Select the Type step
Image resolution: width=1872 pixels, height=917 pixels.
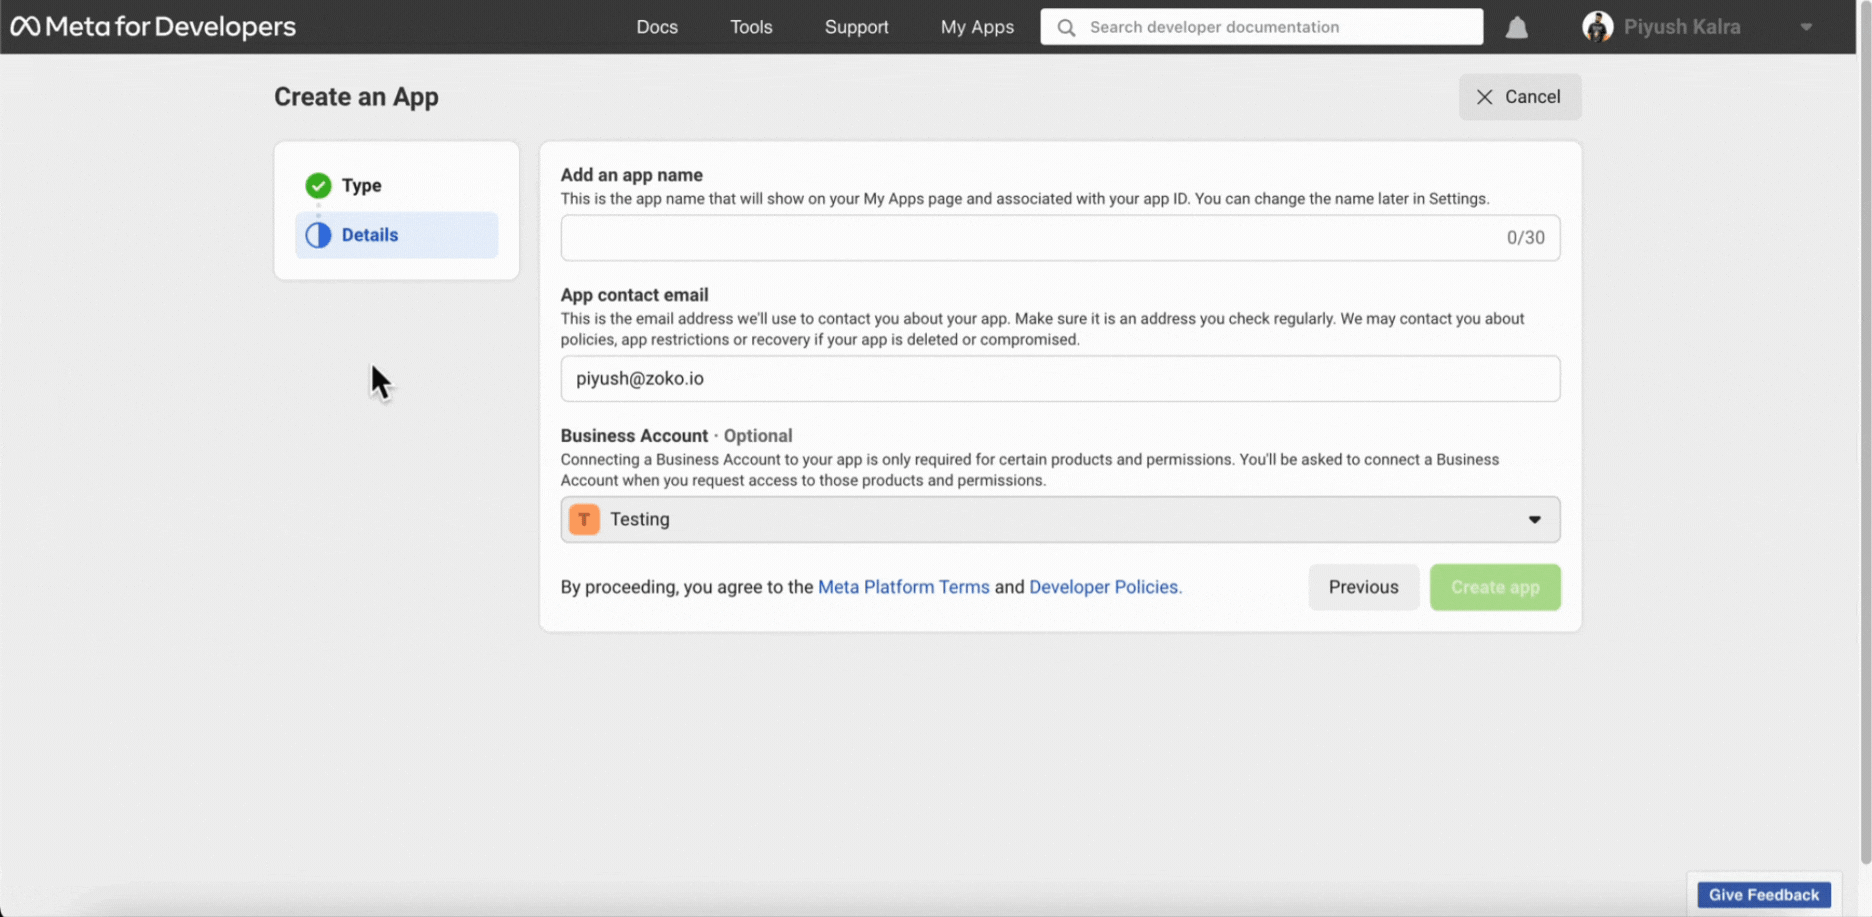(396, 185)
